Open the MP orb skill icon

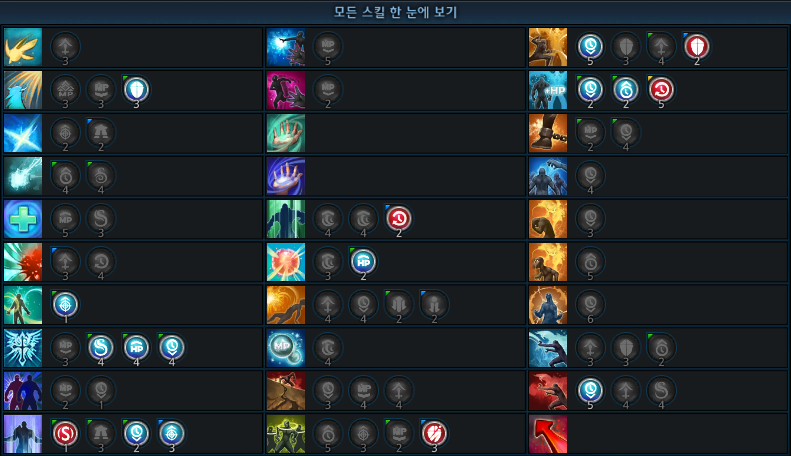(x=286, y=348)
